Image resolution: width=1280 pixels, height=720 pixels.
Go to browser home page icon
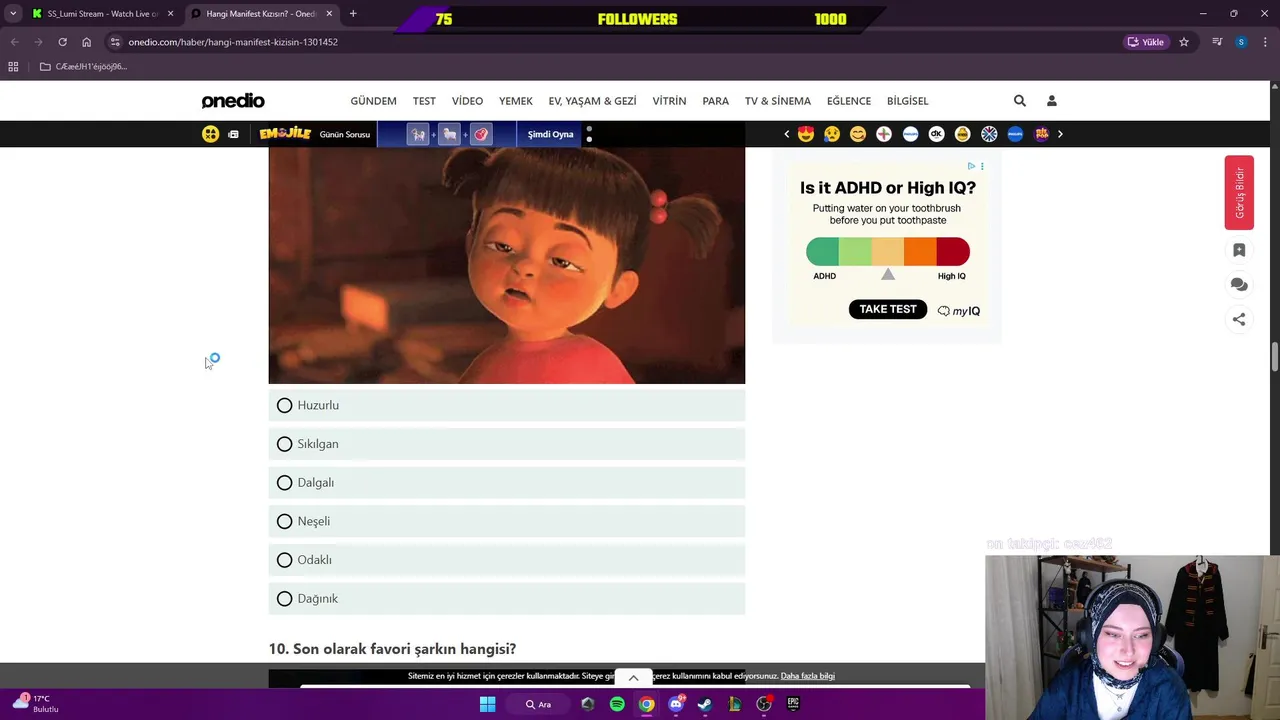click(x=86, y=42)
